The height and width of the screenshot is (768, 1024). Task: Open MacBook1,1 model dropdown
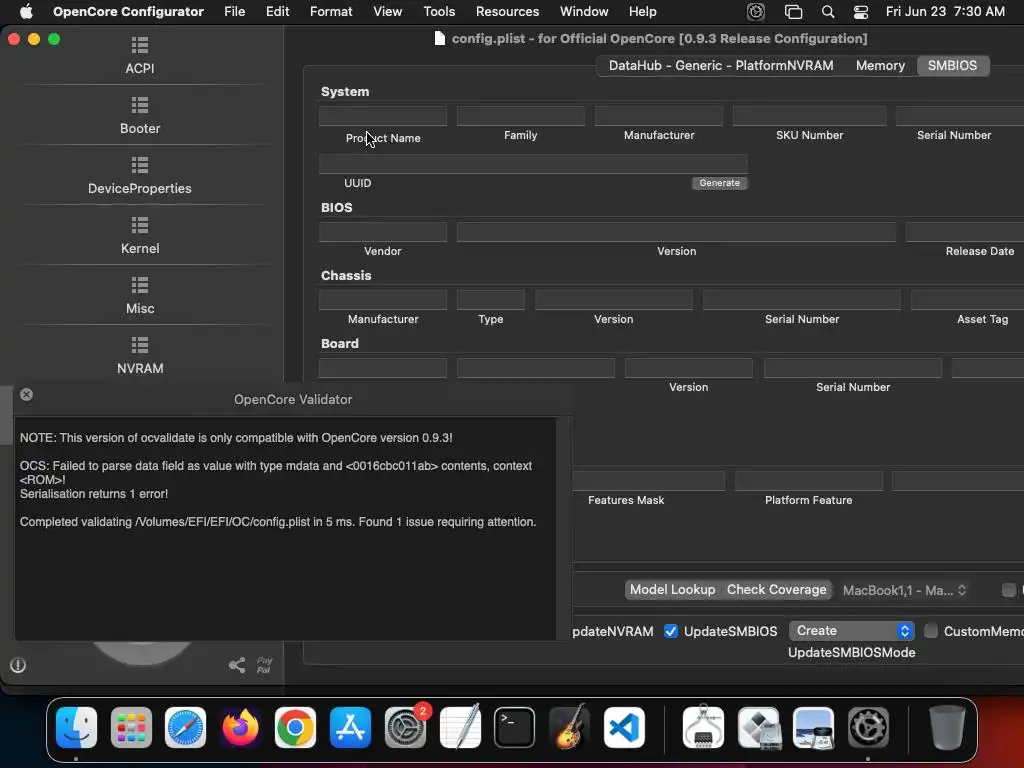click(x=904, y=590)
